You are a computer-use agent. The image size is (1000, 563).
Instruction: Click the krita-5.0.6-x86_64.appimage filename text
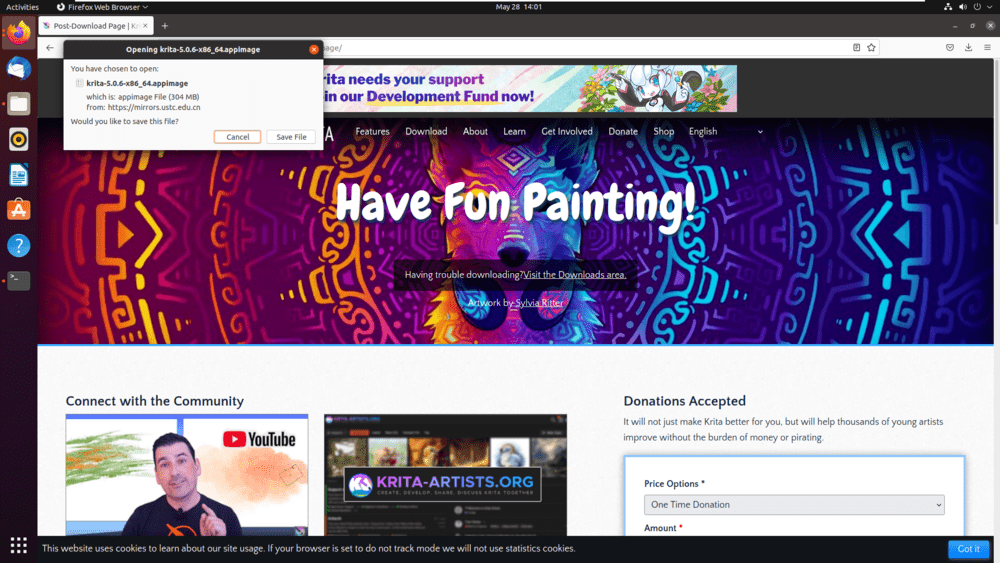137,83
